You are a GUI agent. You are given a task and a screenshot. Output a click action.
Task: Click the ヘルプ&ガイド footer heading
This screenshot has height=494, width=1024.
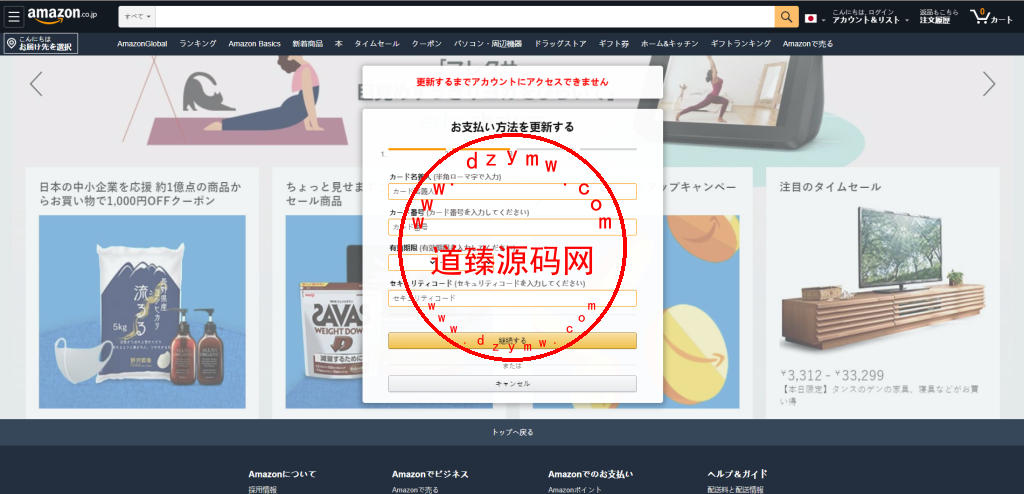point(737,474)
